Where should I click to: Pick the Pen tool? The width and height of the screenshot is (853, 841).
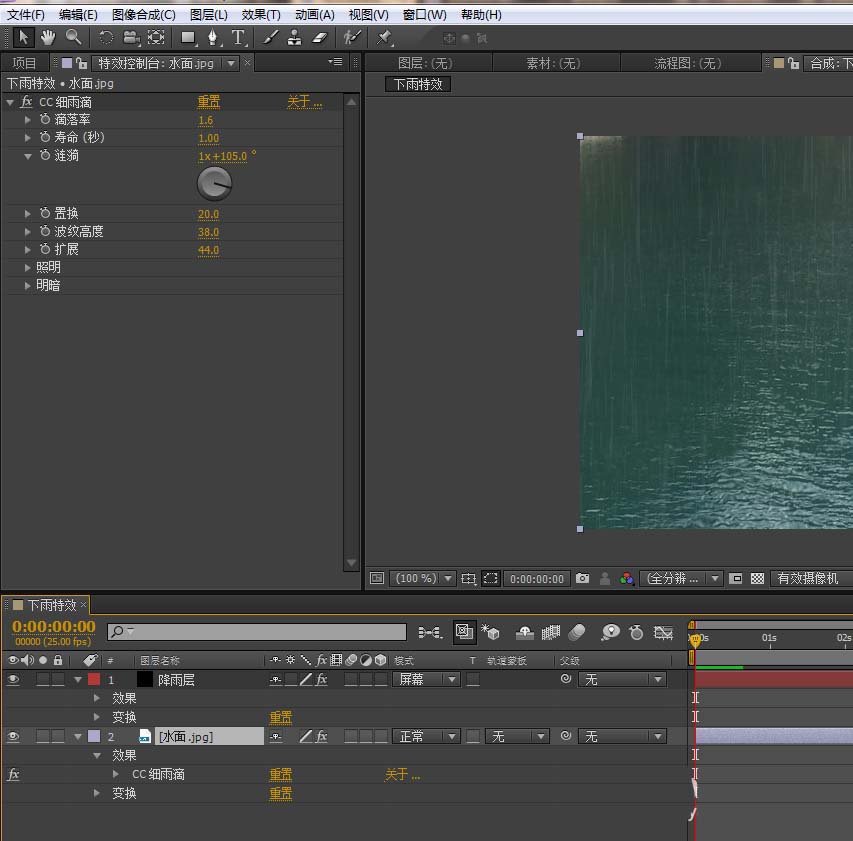[x=213, y=37]
